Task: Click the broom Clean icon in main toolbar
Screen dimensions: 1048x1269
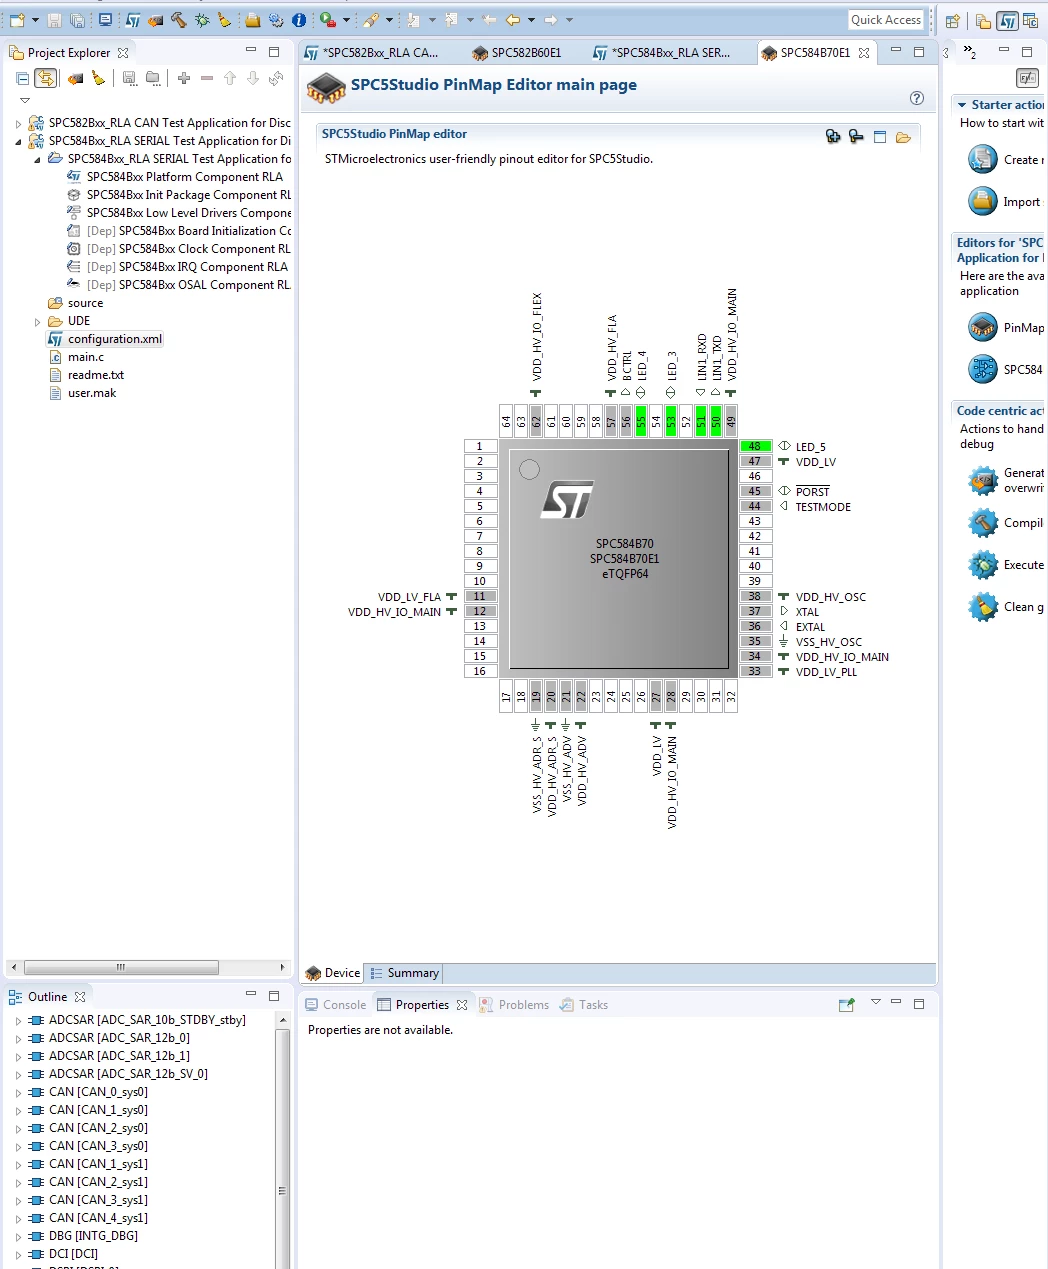Action: pyautogui.click(x=225, y=20)
